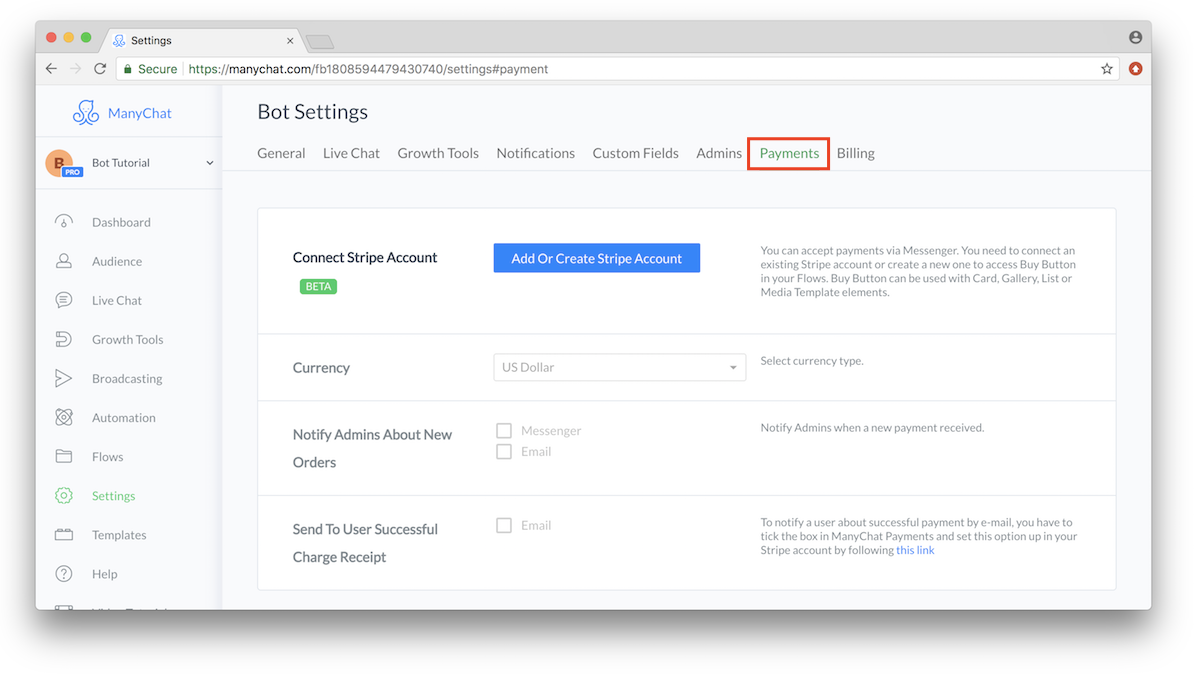Click the green Secure padlock icon

click(x=127, y=69)
